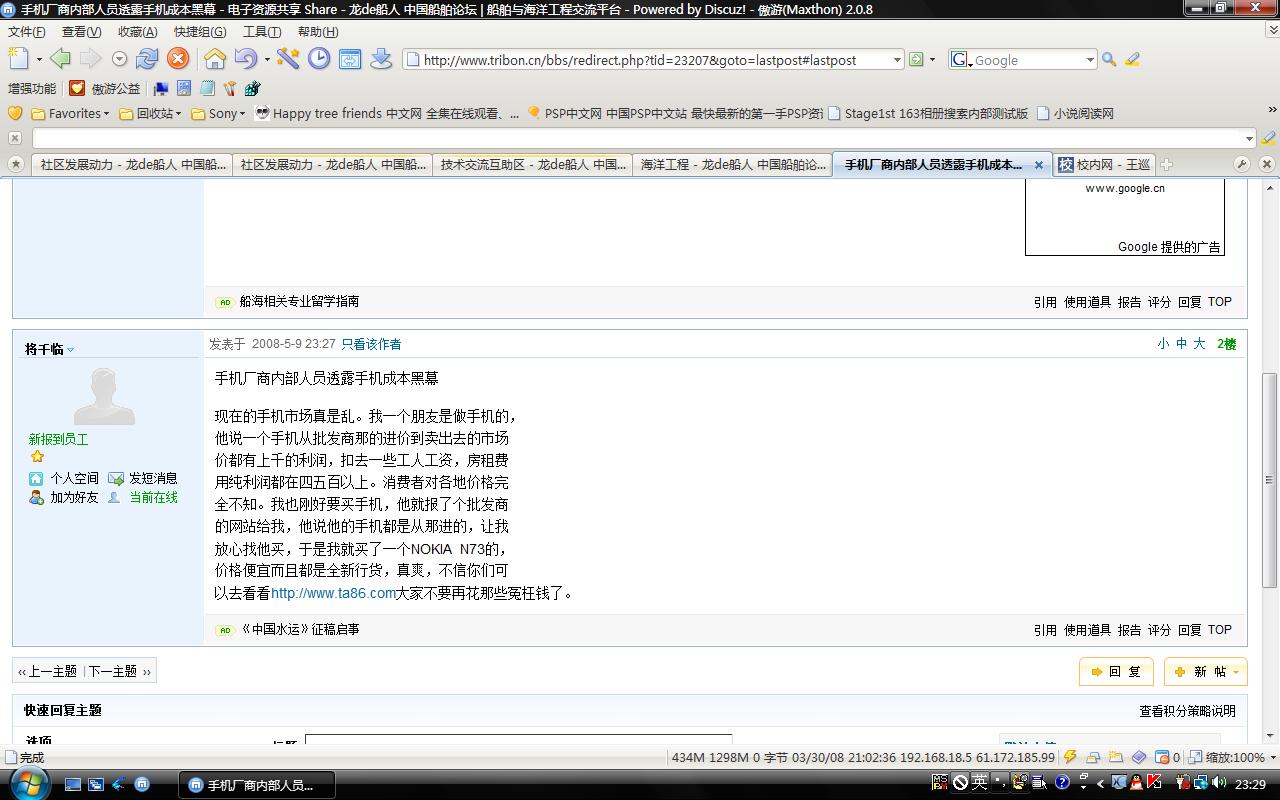
Task: Open the 文件(F) menu
Action: pos(27,31)
